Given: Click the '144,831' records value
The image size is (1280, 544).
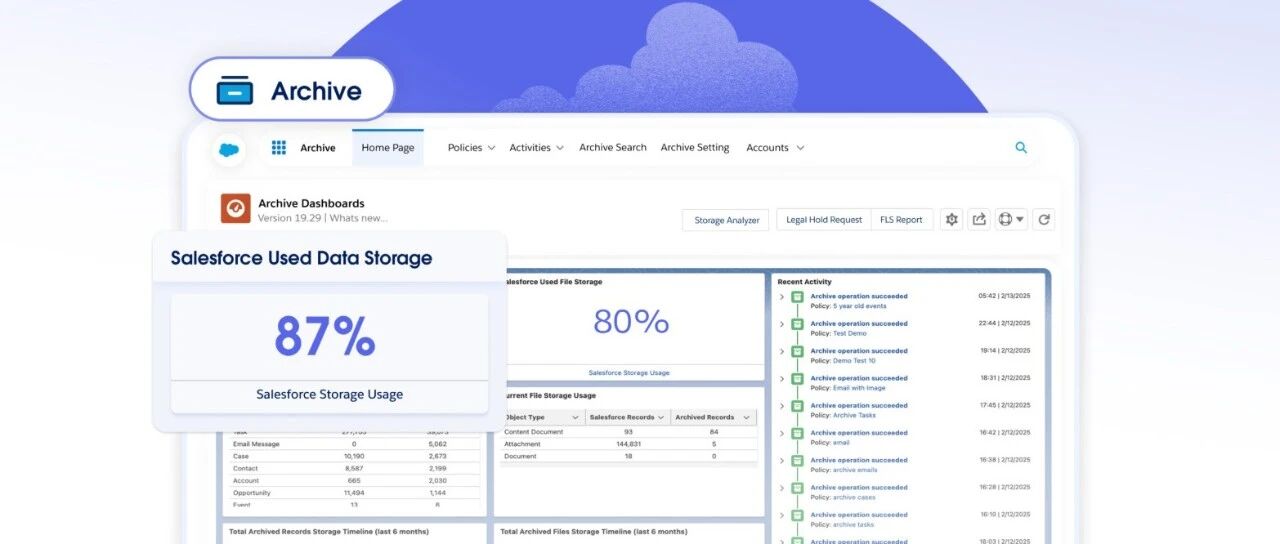Looking at the screenshot, I should [x=629, y=444].
